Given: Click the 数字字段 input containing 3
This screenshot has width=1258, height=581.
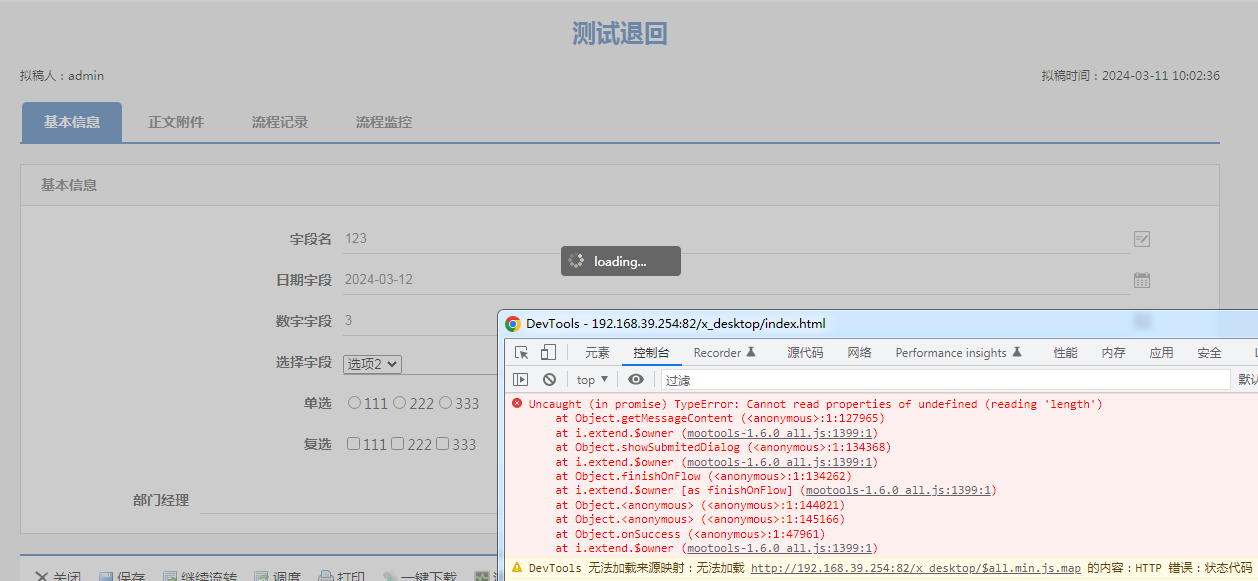Looking at the screenshot, I should point(420,321).
